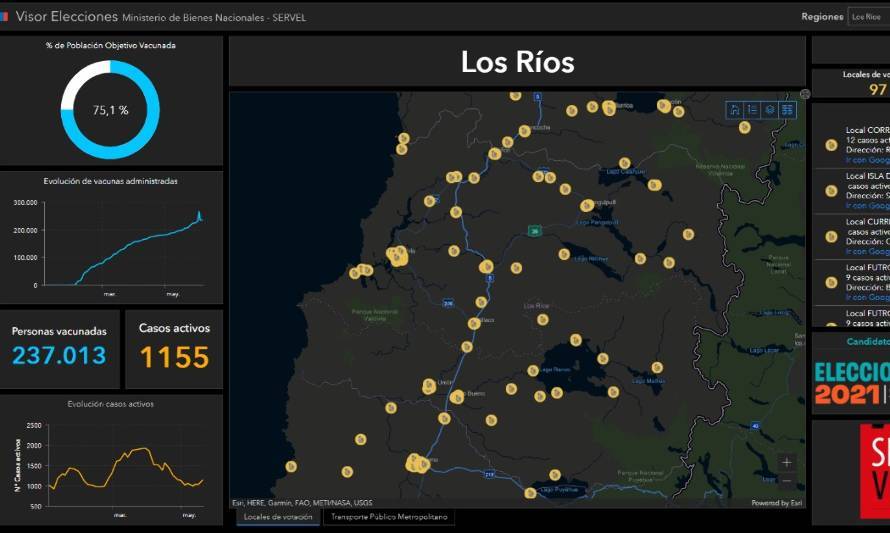890x533 pixels.
Task: Follow 'Ir con Google' link under Local CORR
Action: pos(867,160)
